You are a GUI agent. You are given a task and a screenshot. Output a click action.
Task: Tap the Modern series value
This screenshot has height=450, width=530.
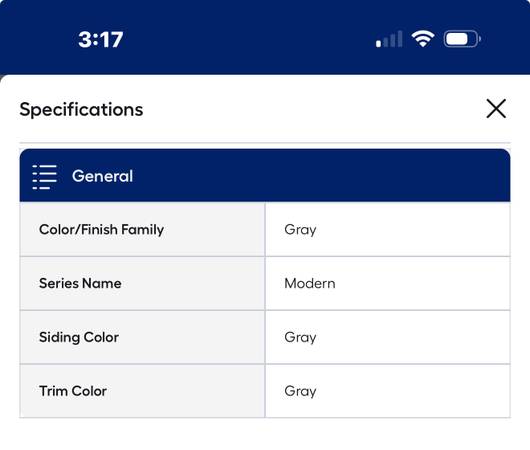tap(310, 283)
